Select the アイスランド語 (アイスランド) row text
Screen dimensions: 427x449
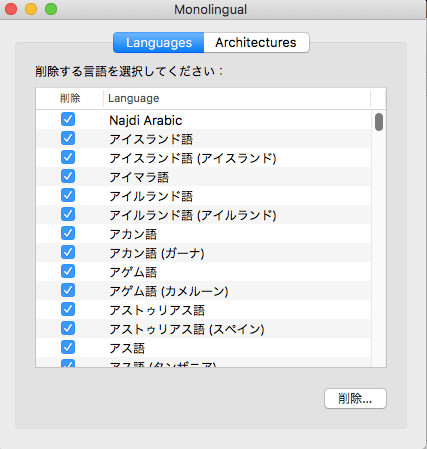click(x=193, y=158)
